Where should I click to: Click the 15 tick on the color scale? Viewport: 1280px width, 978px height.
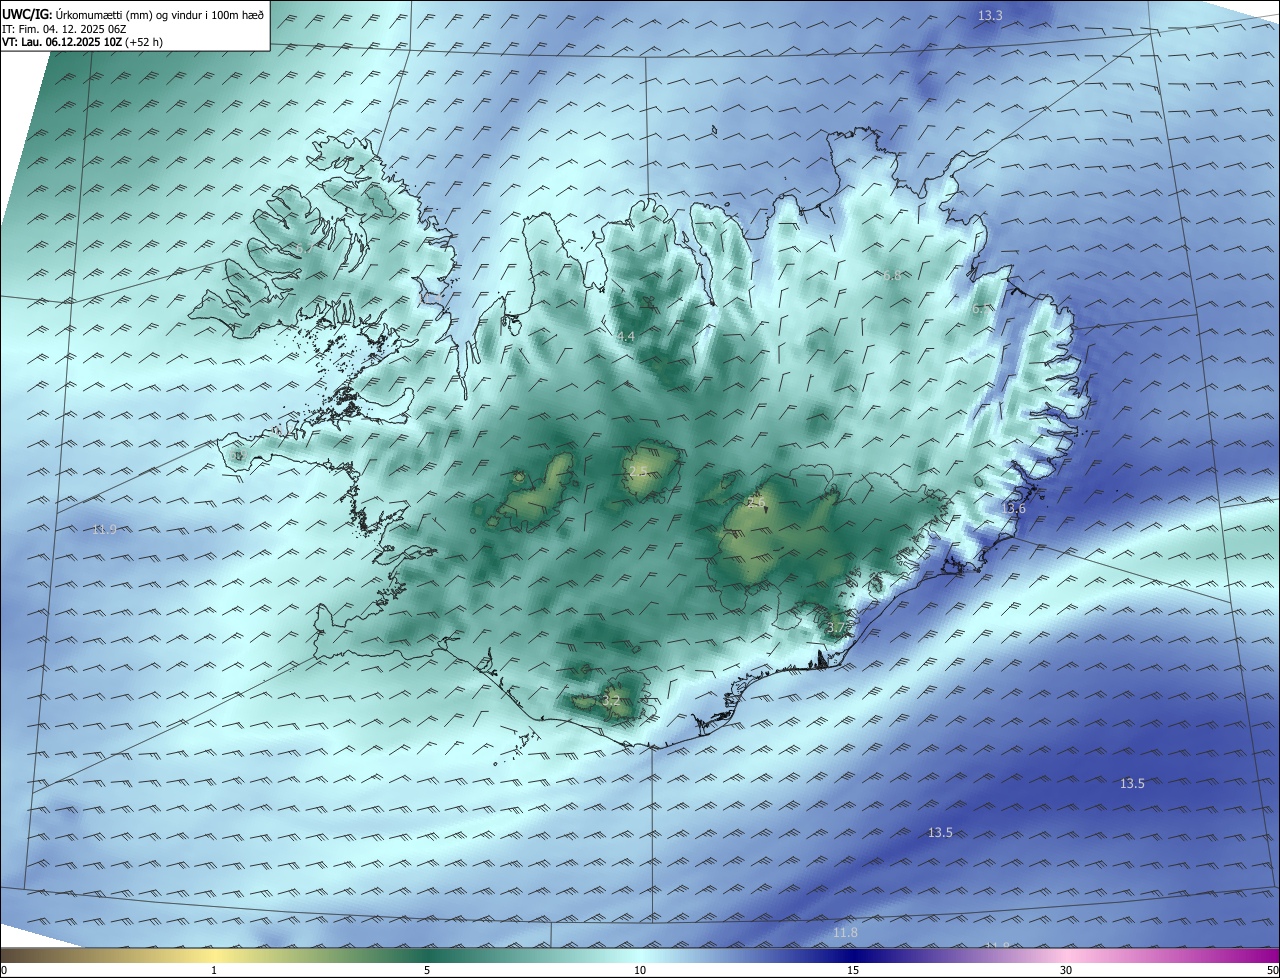point(853,970)
